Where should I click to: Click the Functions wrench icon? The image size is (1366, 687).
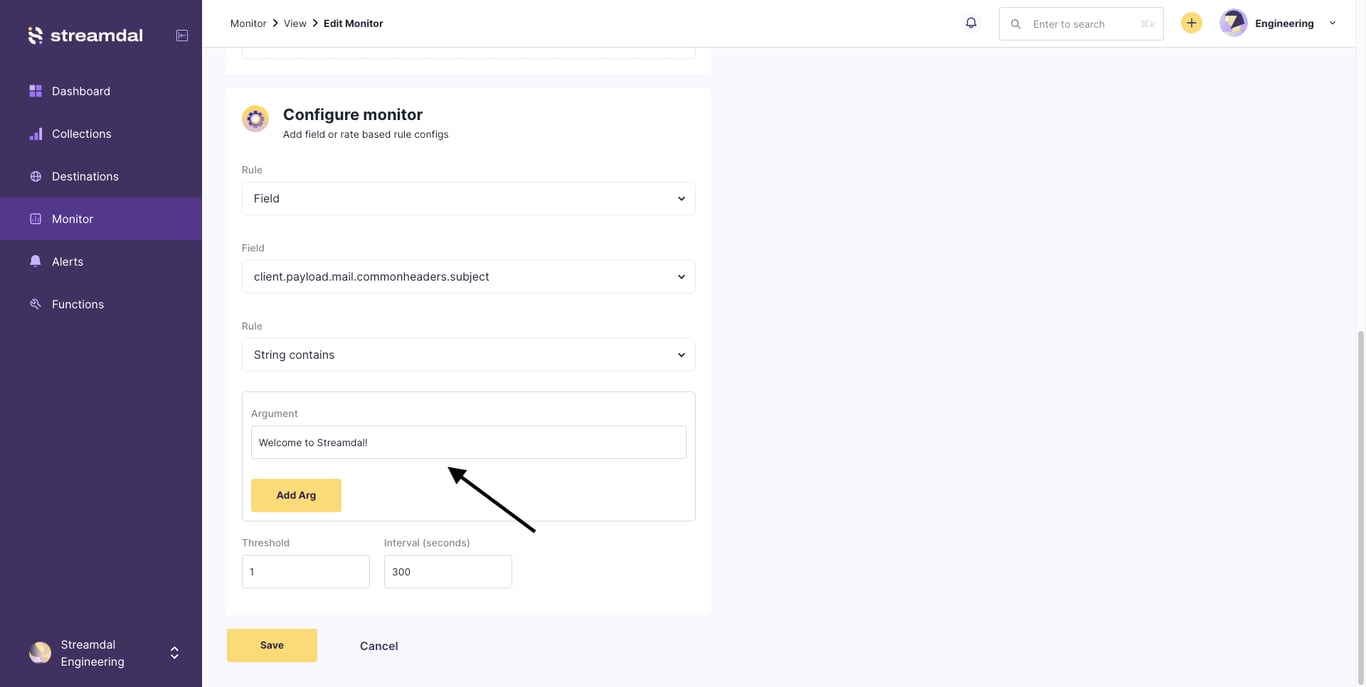(x=36, y=304)
